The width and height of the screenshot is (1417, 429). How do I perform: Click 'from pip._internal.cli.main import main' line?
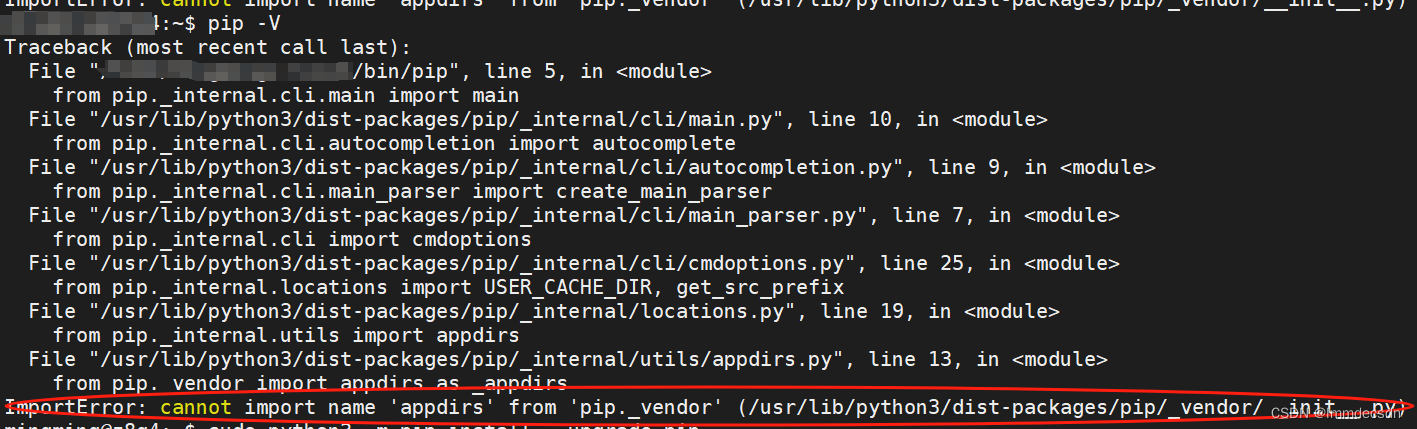click(x=286, y=95)
